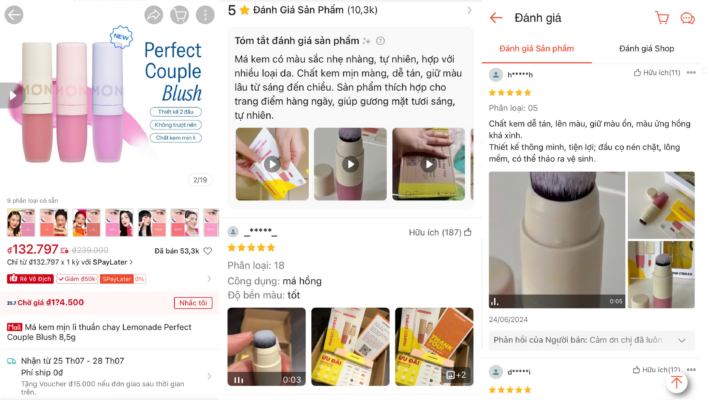The height and width of the screenshot is (400, 717).
Task: Mark the review as Hữu ích (187)
Action: [x=440, y=232]
